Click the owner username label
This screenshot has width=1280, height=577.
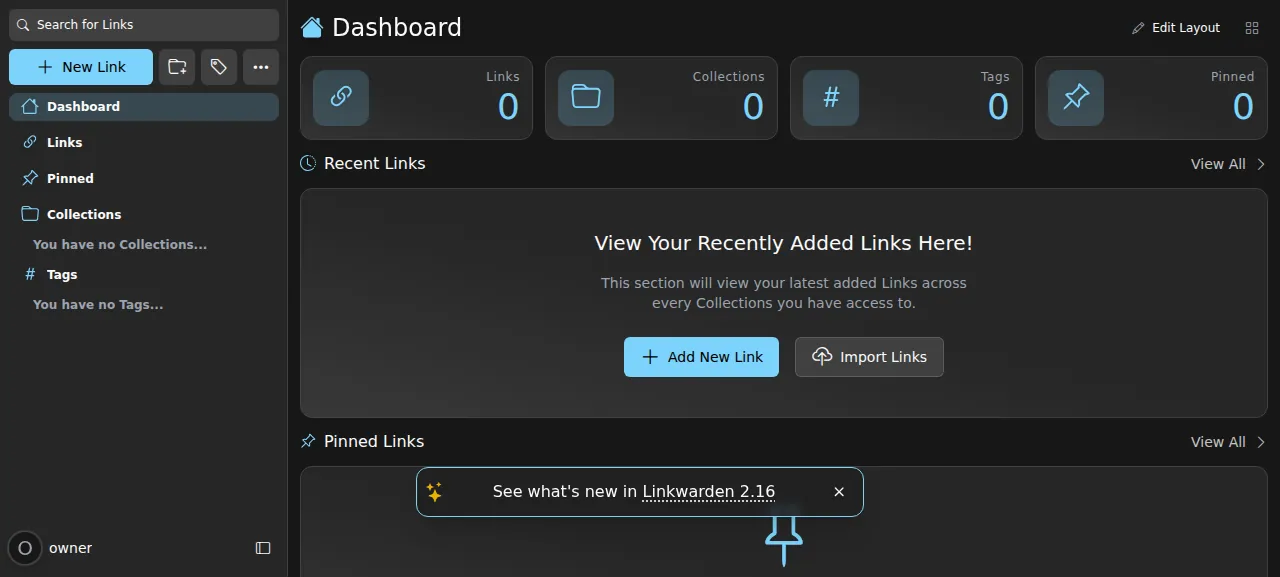pos(70,548)
